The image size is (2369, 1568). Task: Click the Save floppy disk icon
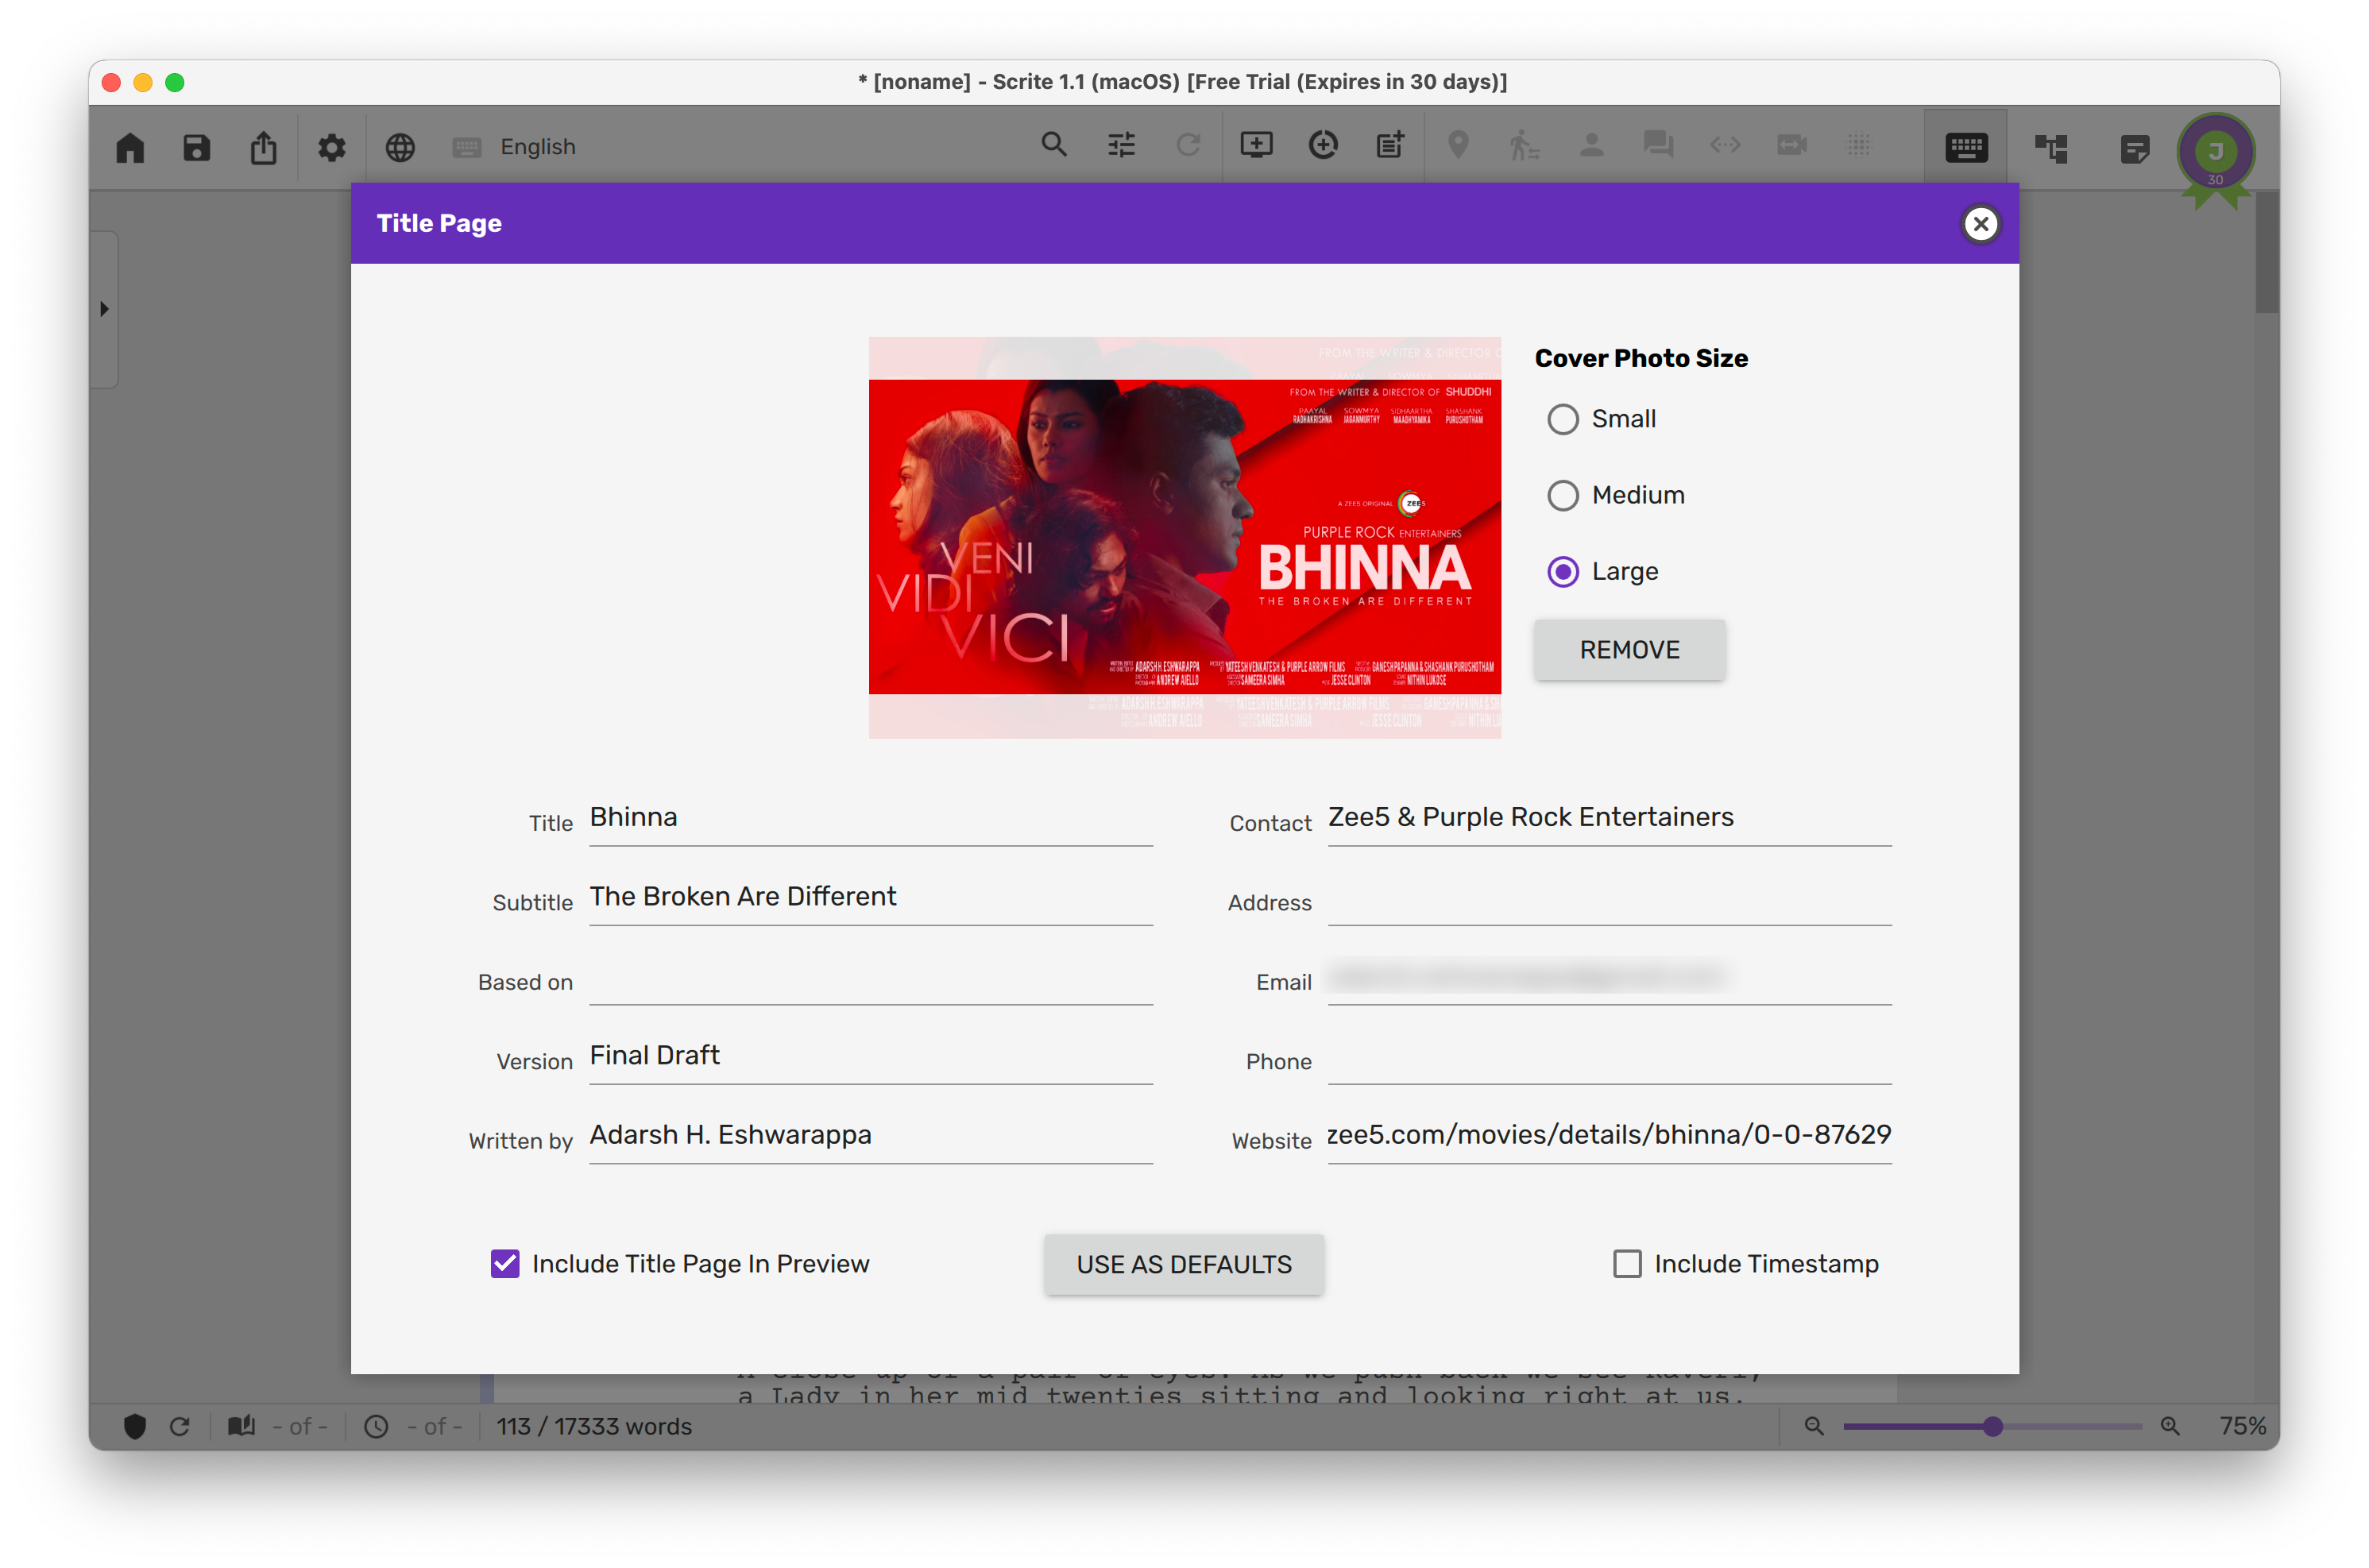click(x=197, y=147)
